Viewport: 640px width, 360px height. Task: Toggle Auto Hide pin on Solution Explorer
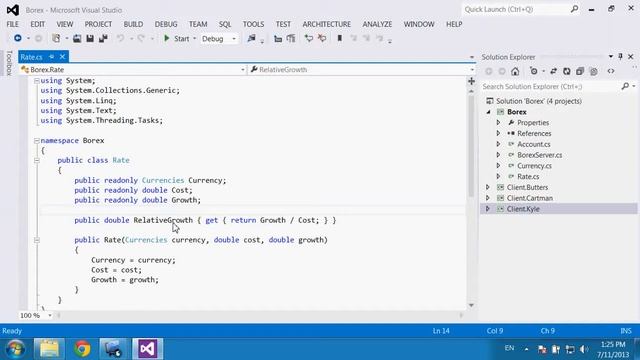(620, 57)
